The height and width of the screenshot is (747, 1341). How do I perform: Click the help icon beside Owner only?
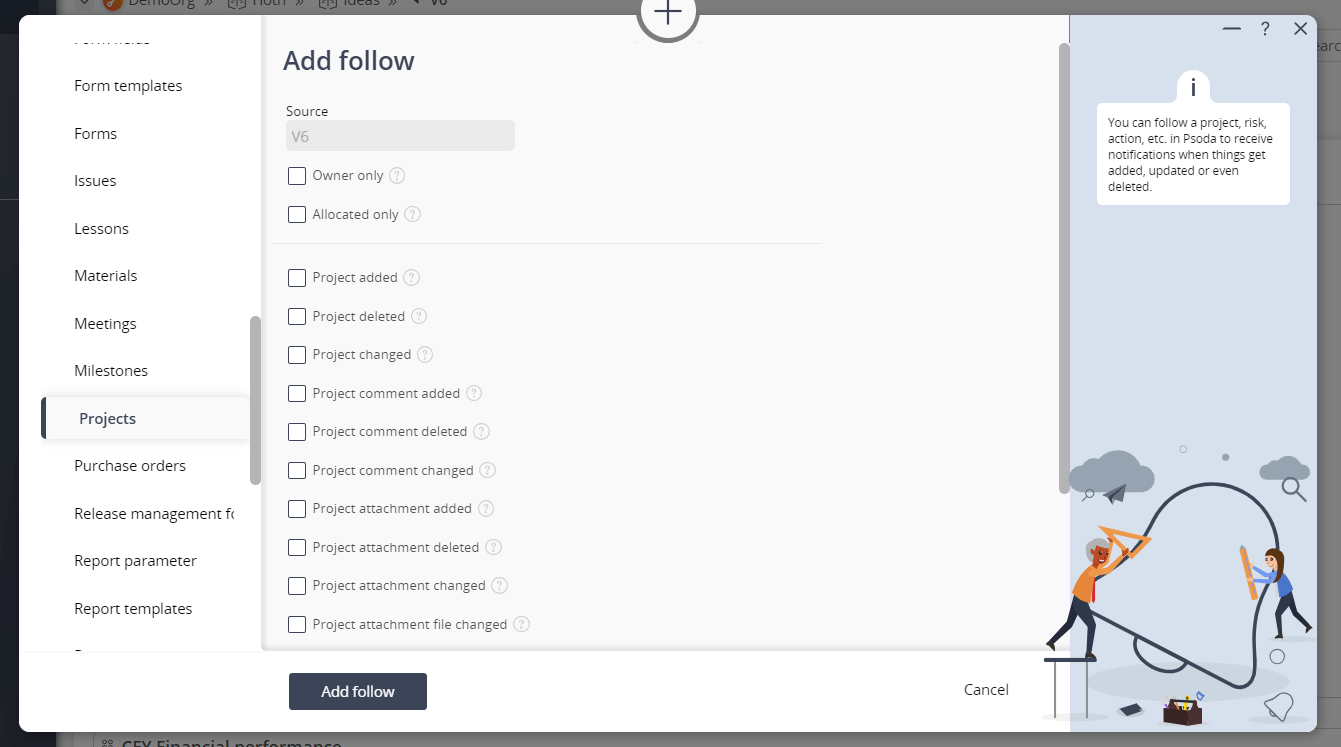pyautogui.click(x=397, y=176)
